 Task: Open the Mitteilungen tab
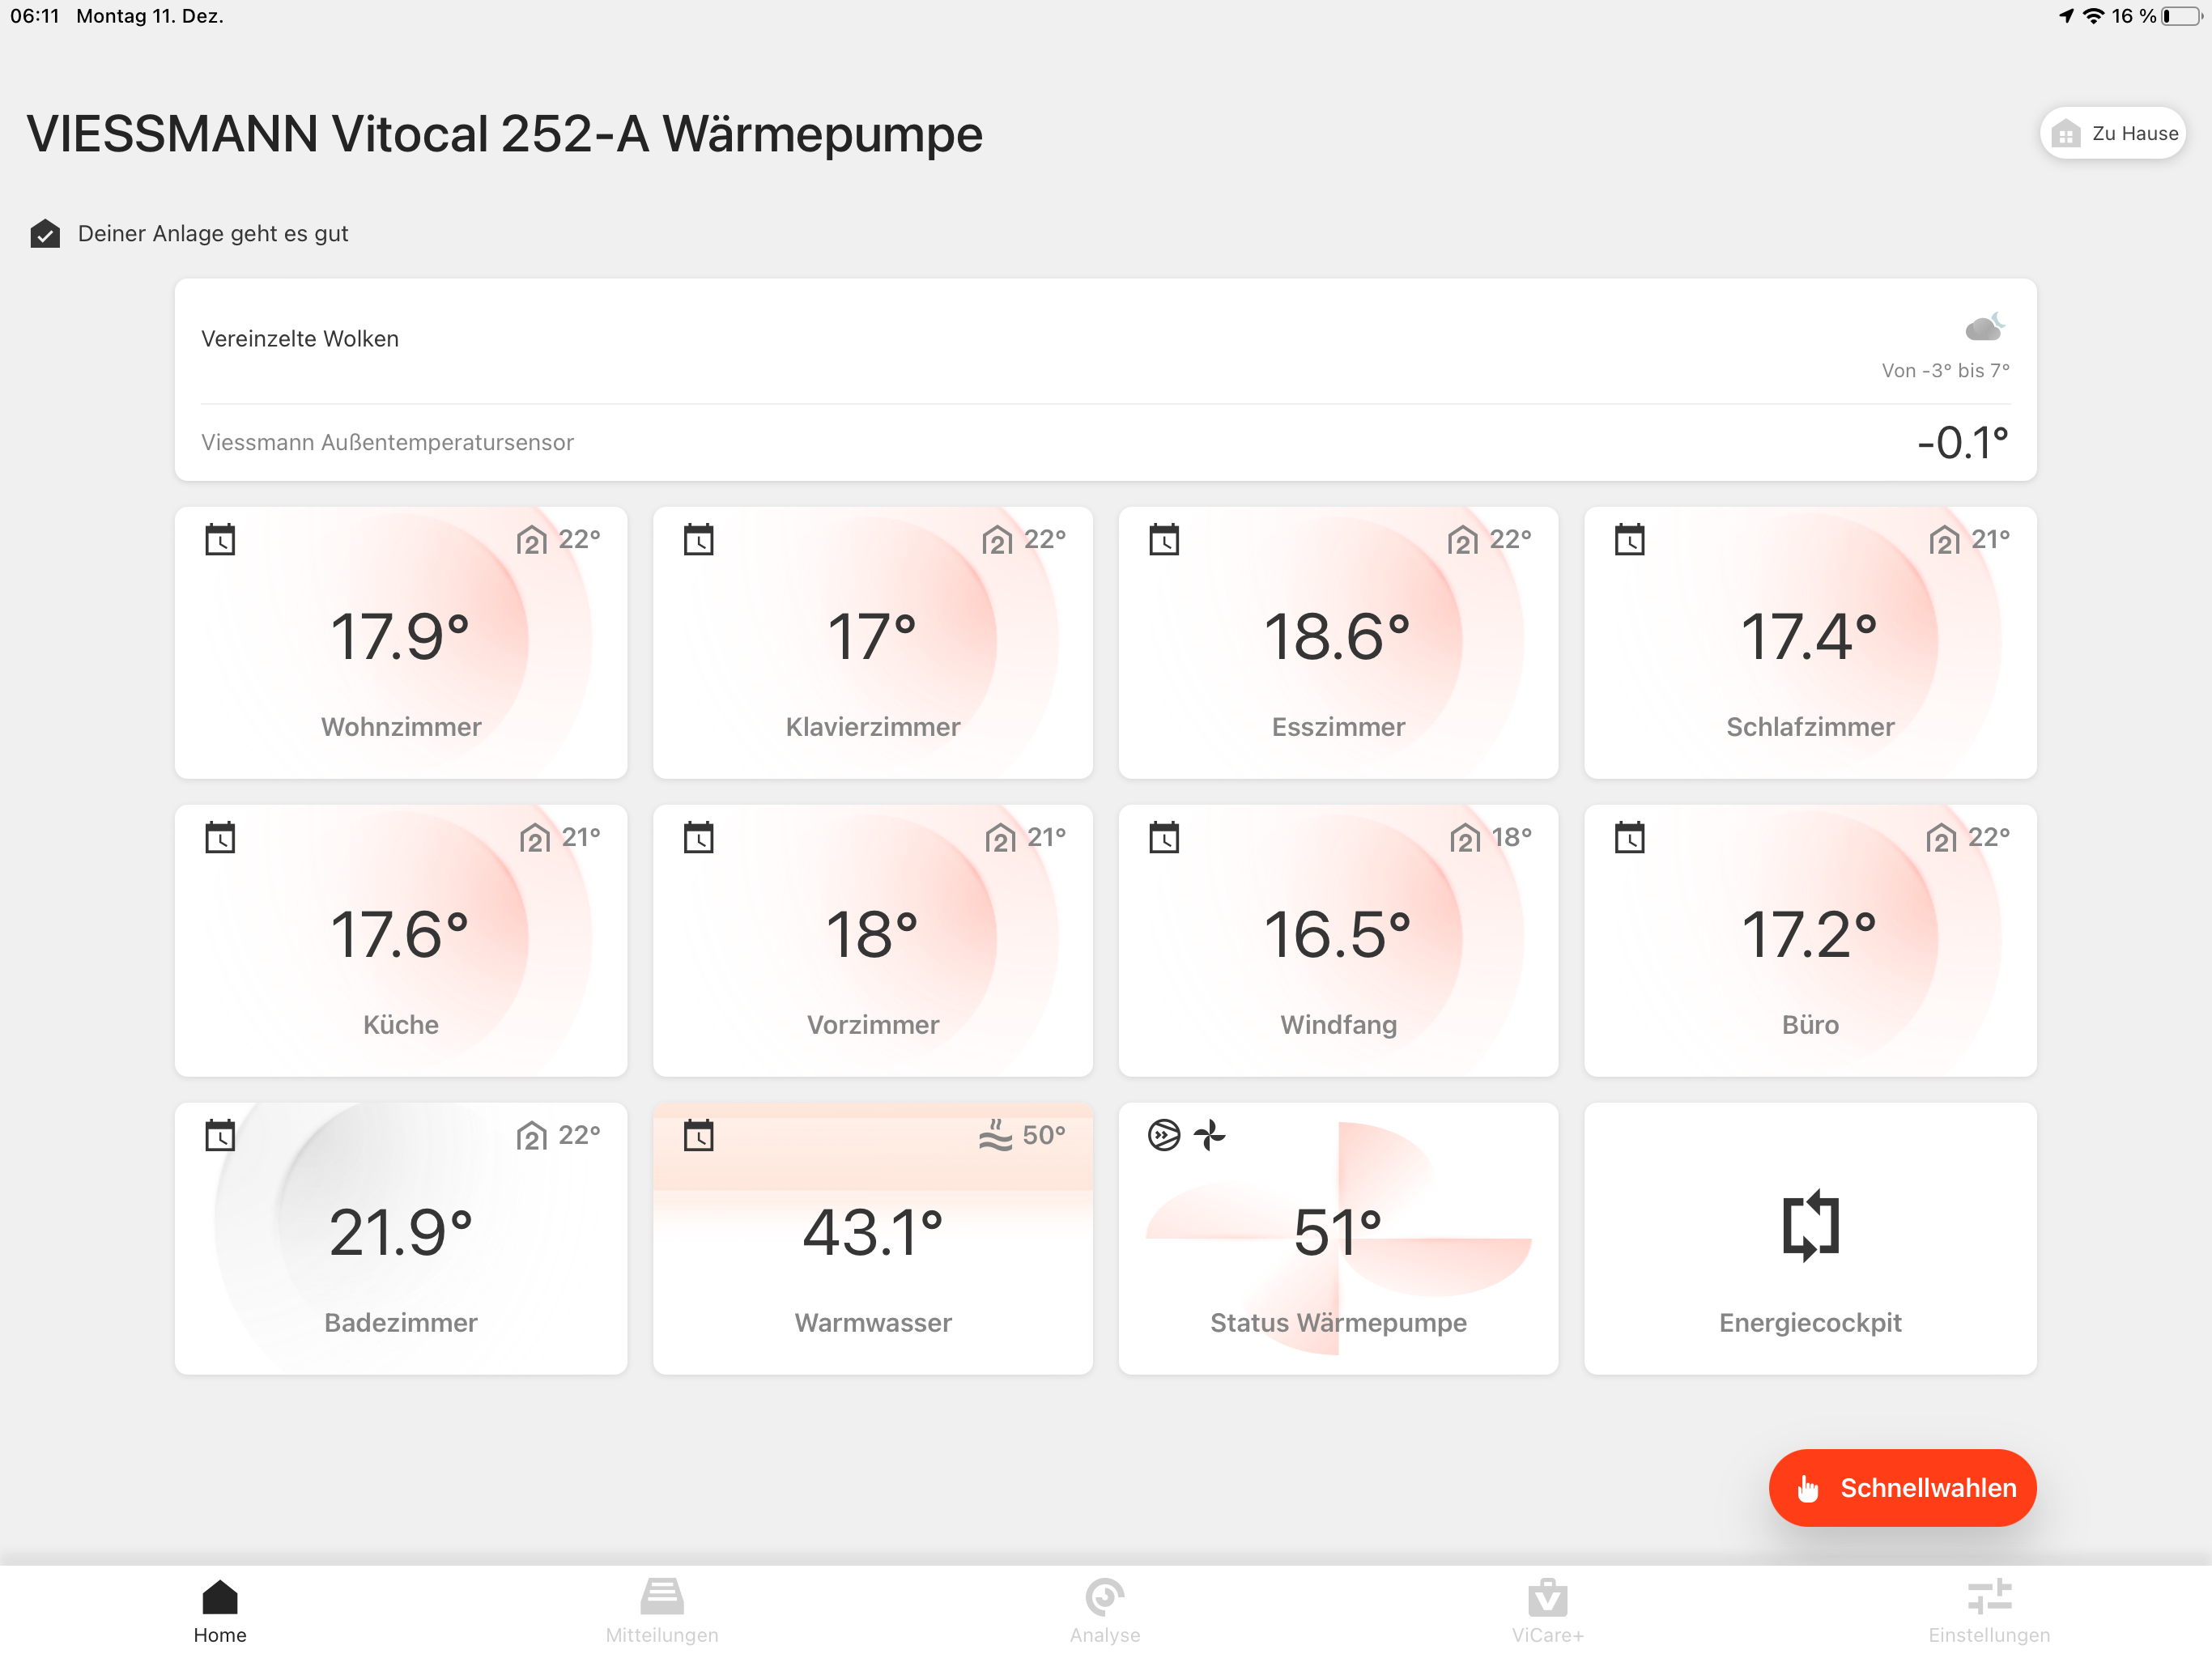[x=662, y=1609]
